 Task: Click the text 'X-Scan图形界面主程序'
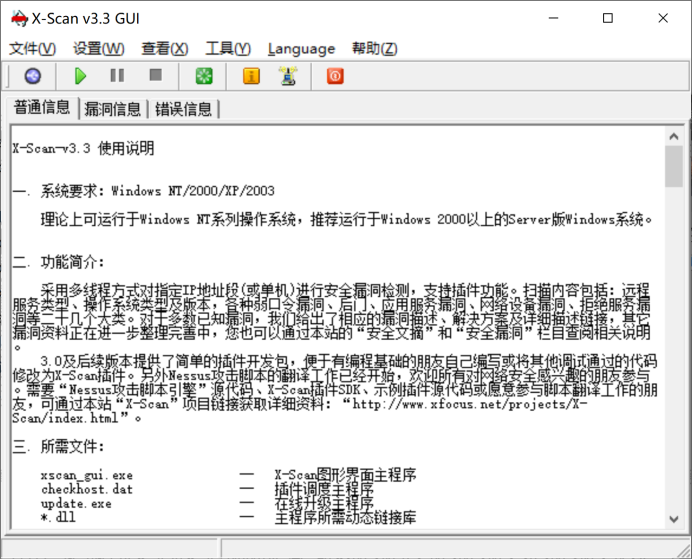coord(345,475)
